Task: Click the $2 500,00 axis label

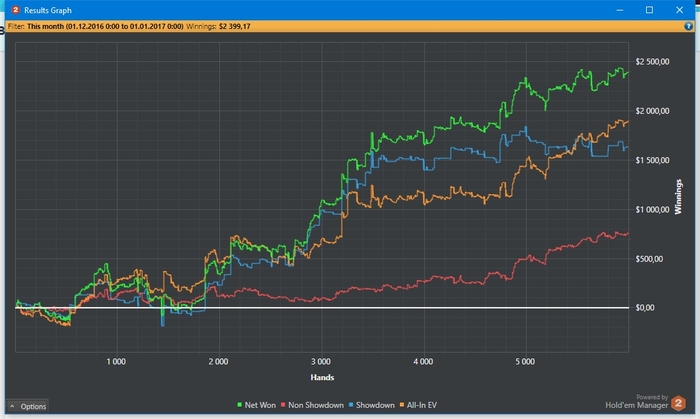Action: coord(652,62)
